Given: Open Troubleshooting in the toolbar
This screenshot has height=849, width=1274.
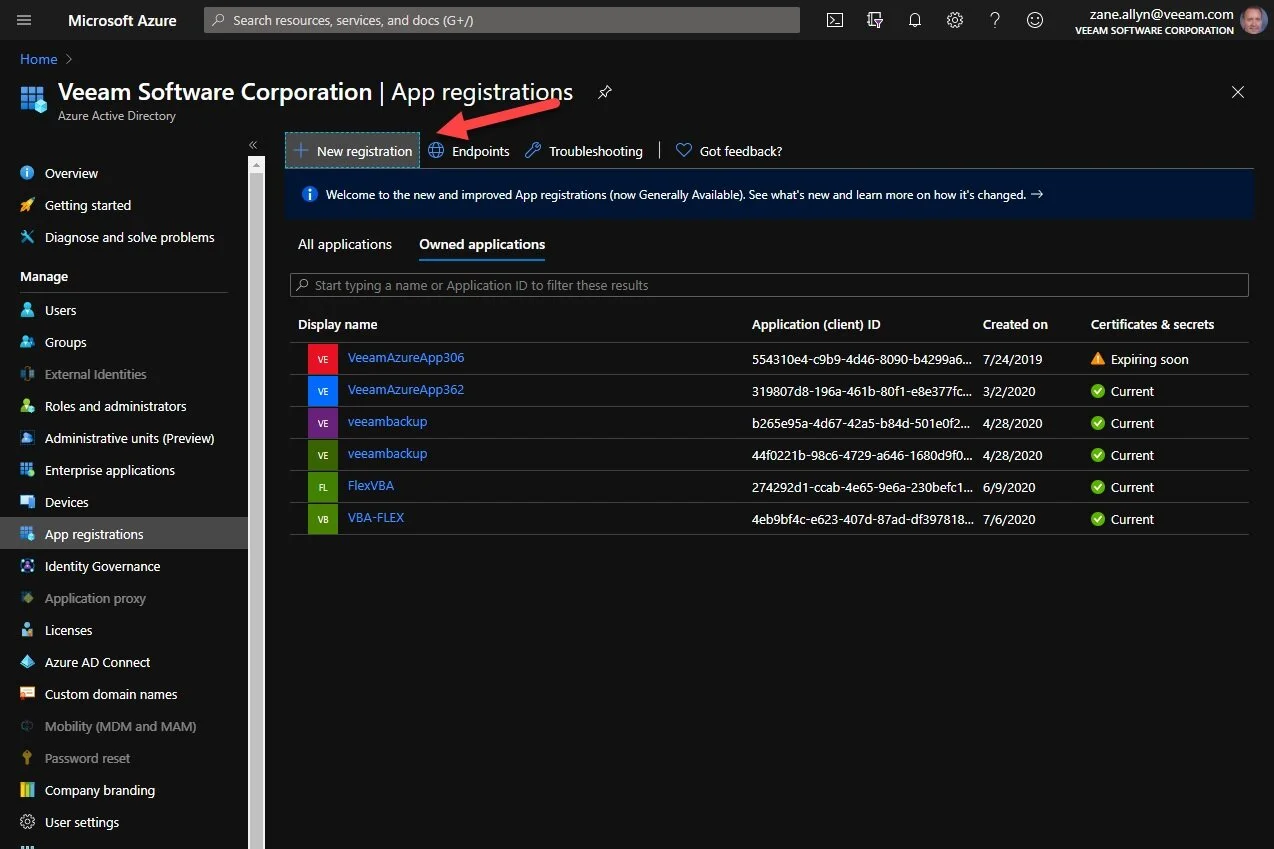Looking at the screenshot, I should (584, 151).
